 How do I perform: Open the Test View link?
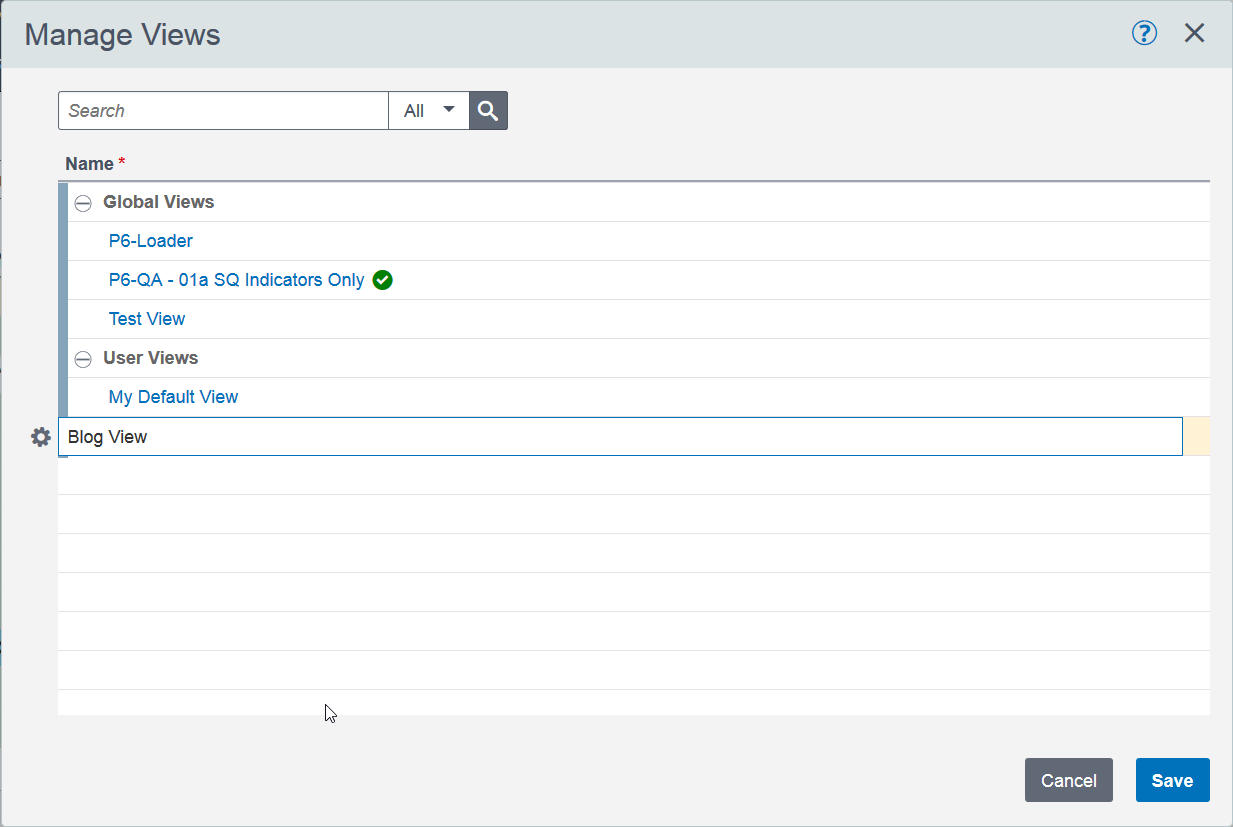point(147,319)
